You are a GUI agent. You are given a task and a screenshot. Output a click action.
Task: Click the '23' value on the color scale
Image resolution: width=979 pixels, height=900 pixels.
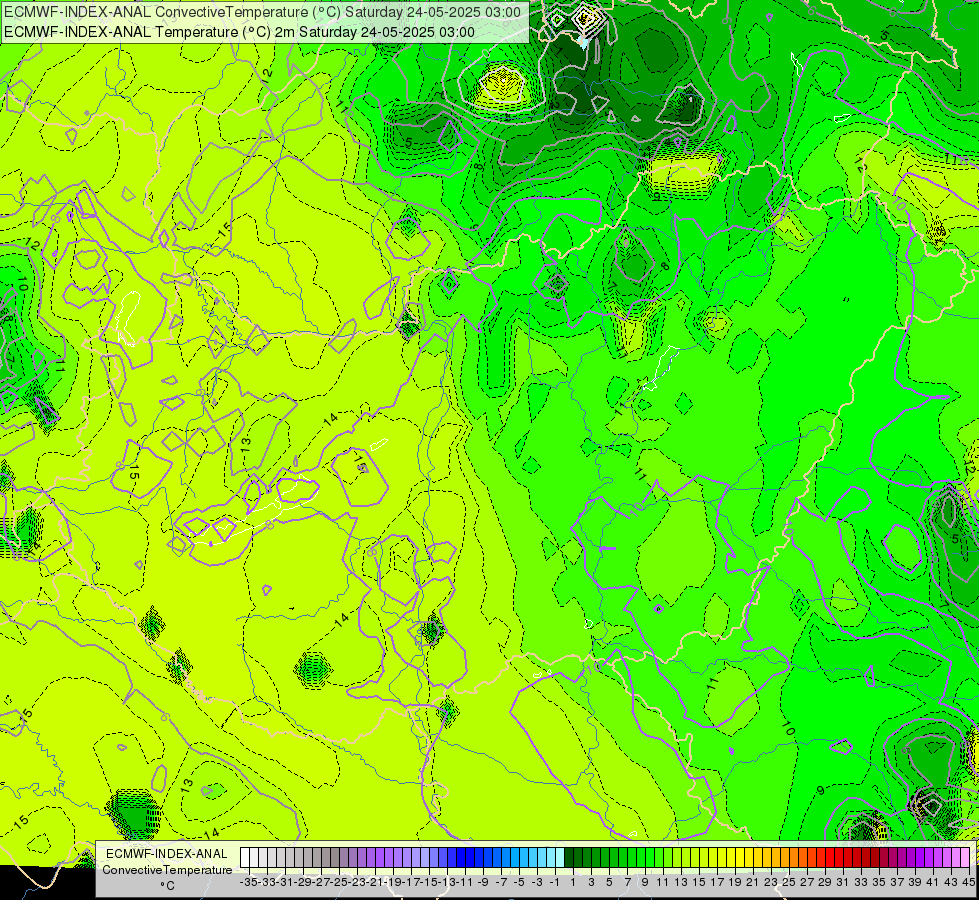coord(771,882)
